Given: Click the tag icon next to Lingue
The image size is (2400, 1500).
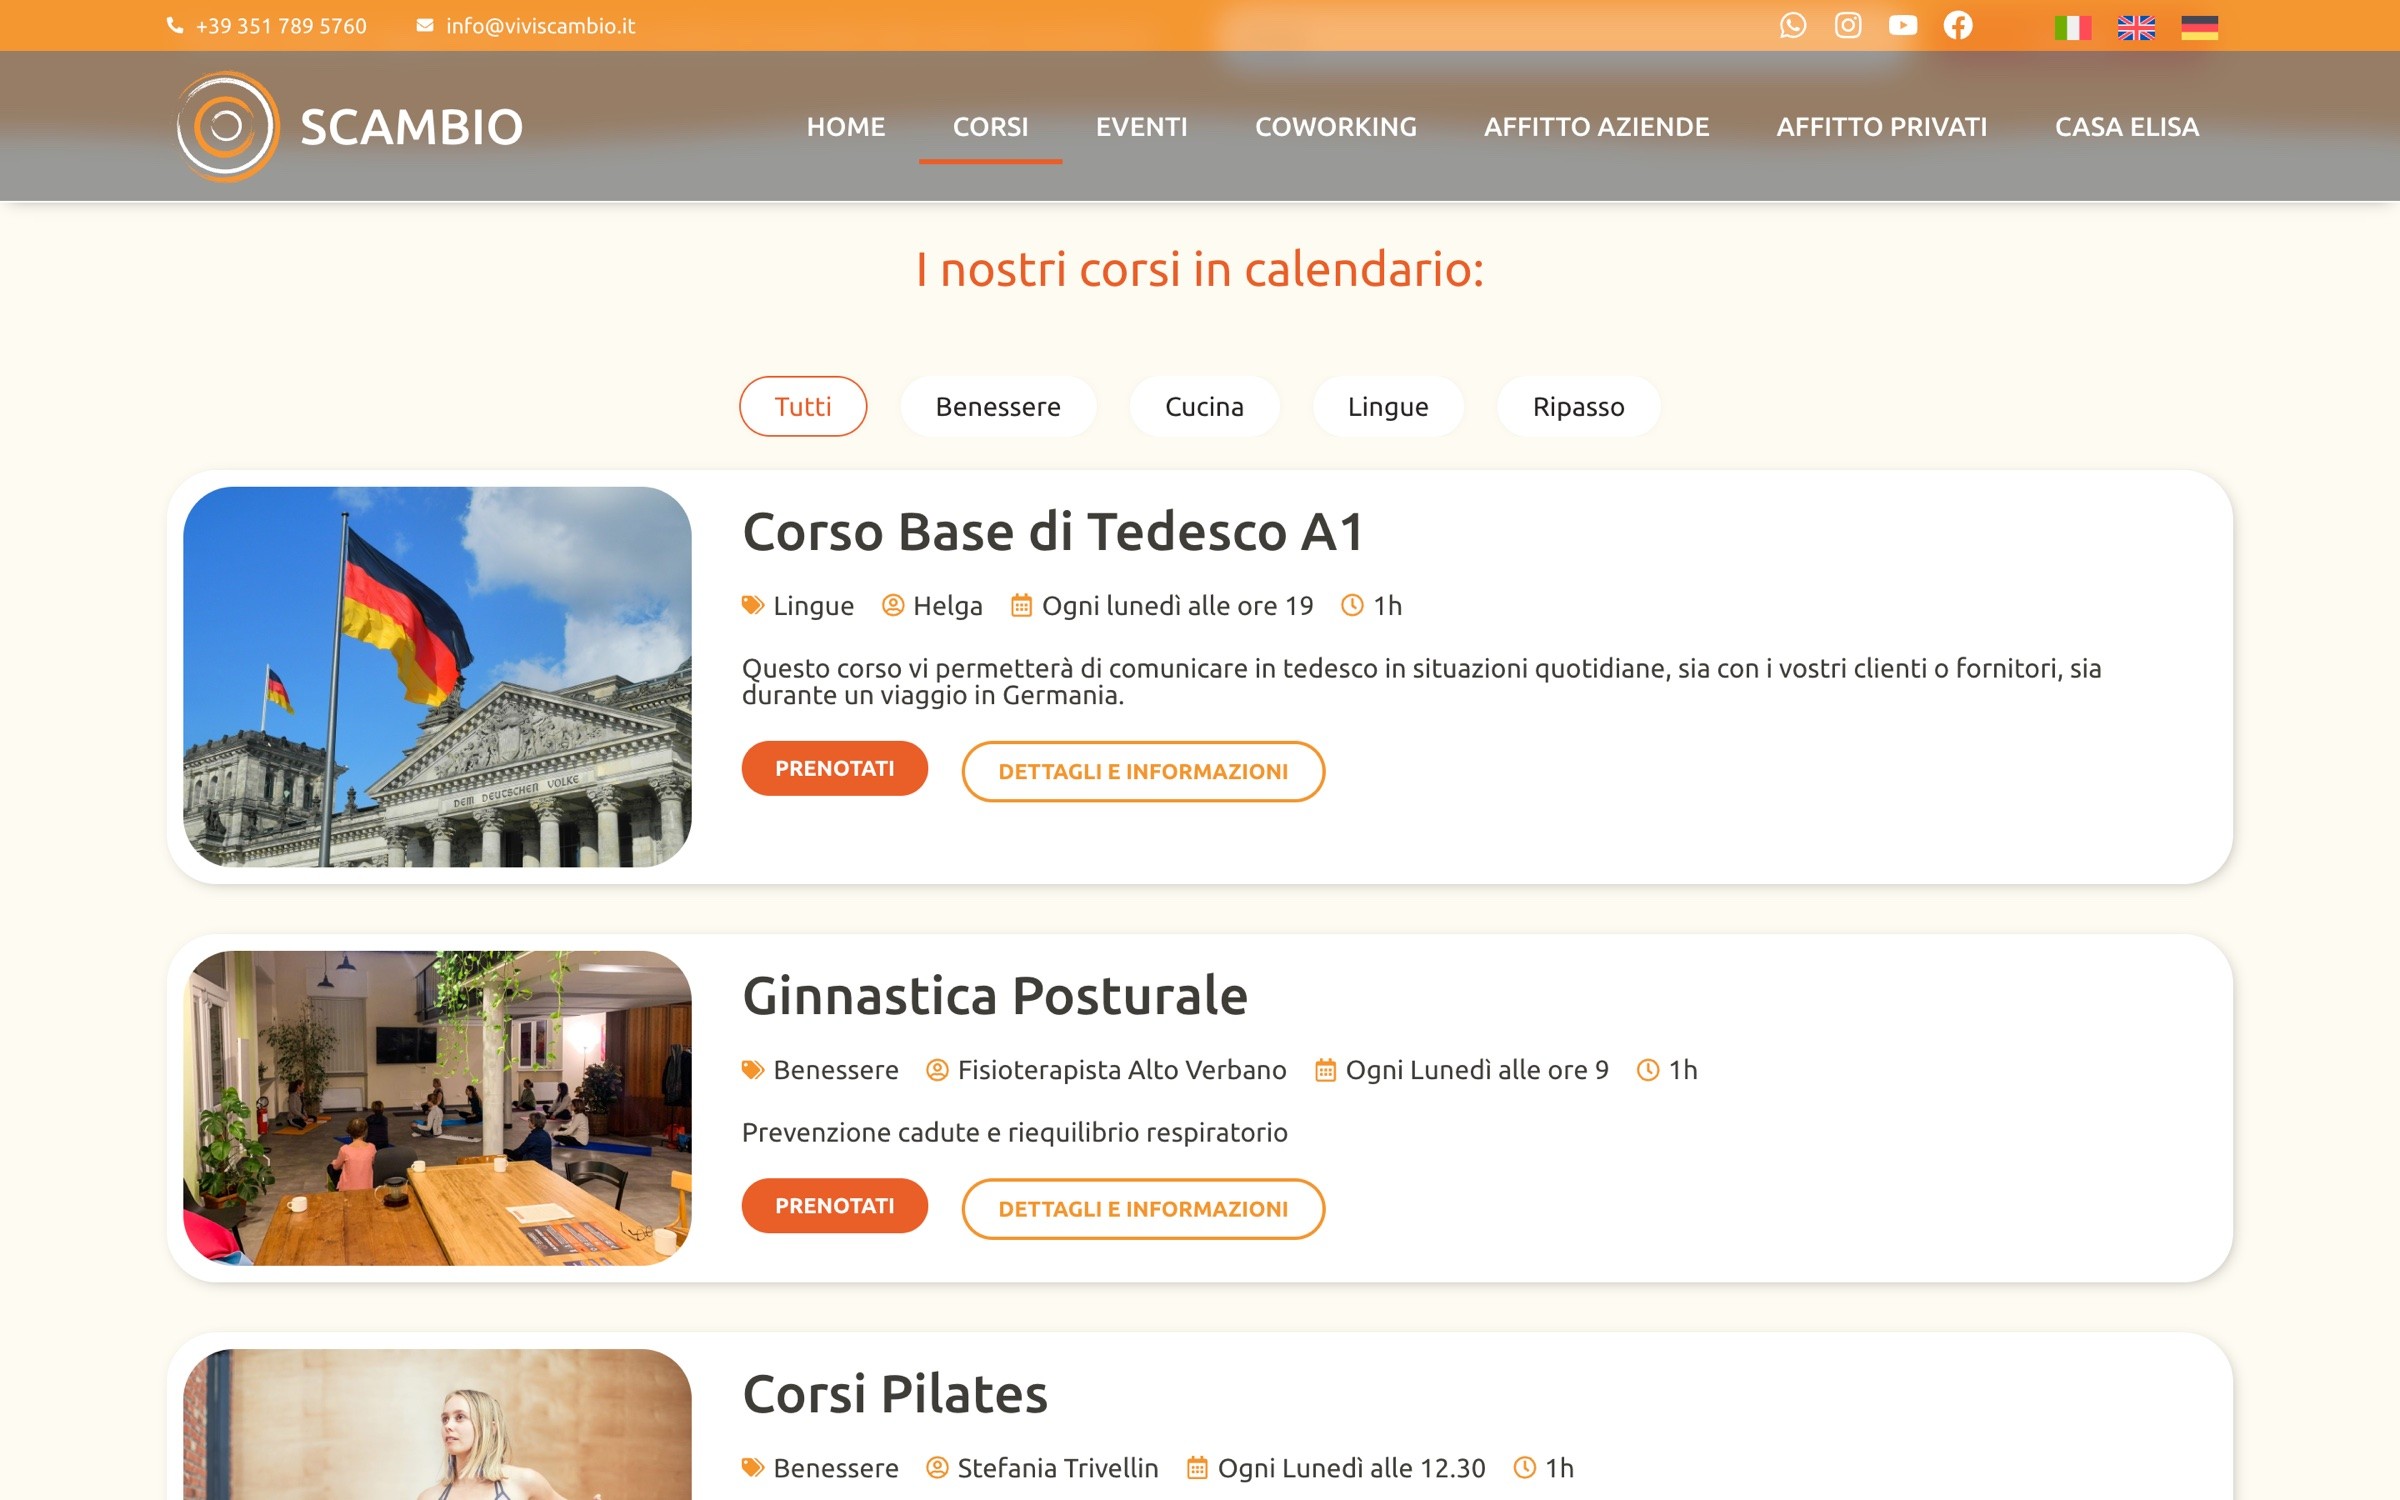Looking at the screenshot, I should (752, 605).
